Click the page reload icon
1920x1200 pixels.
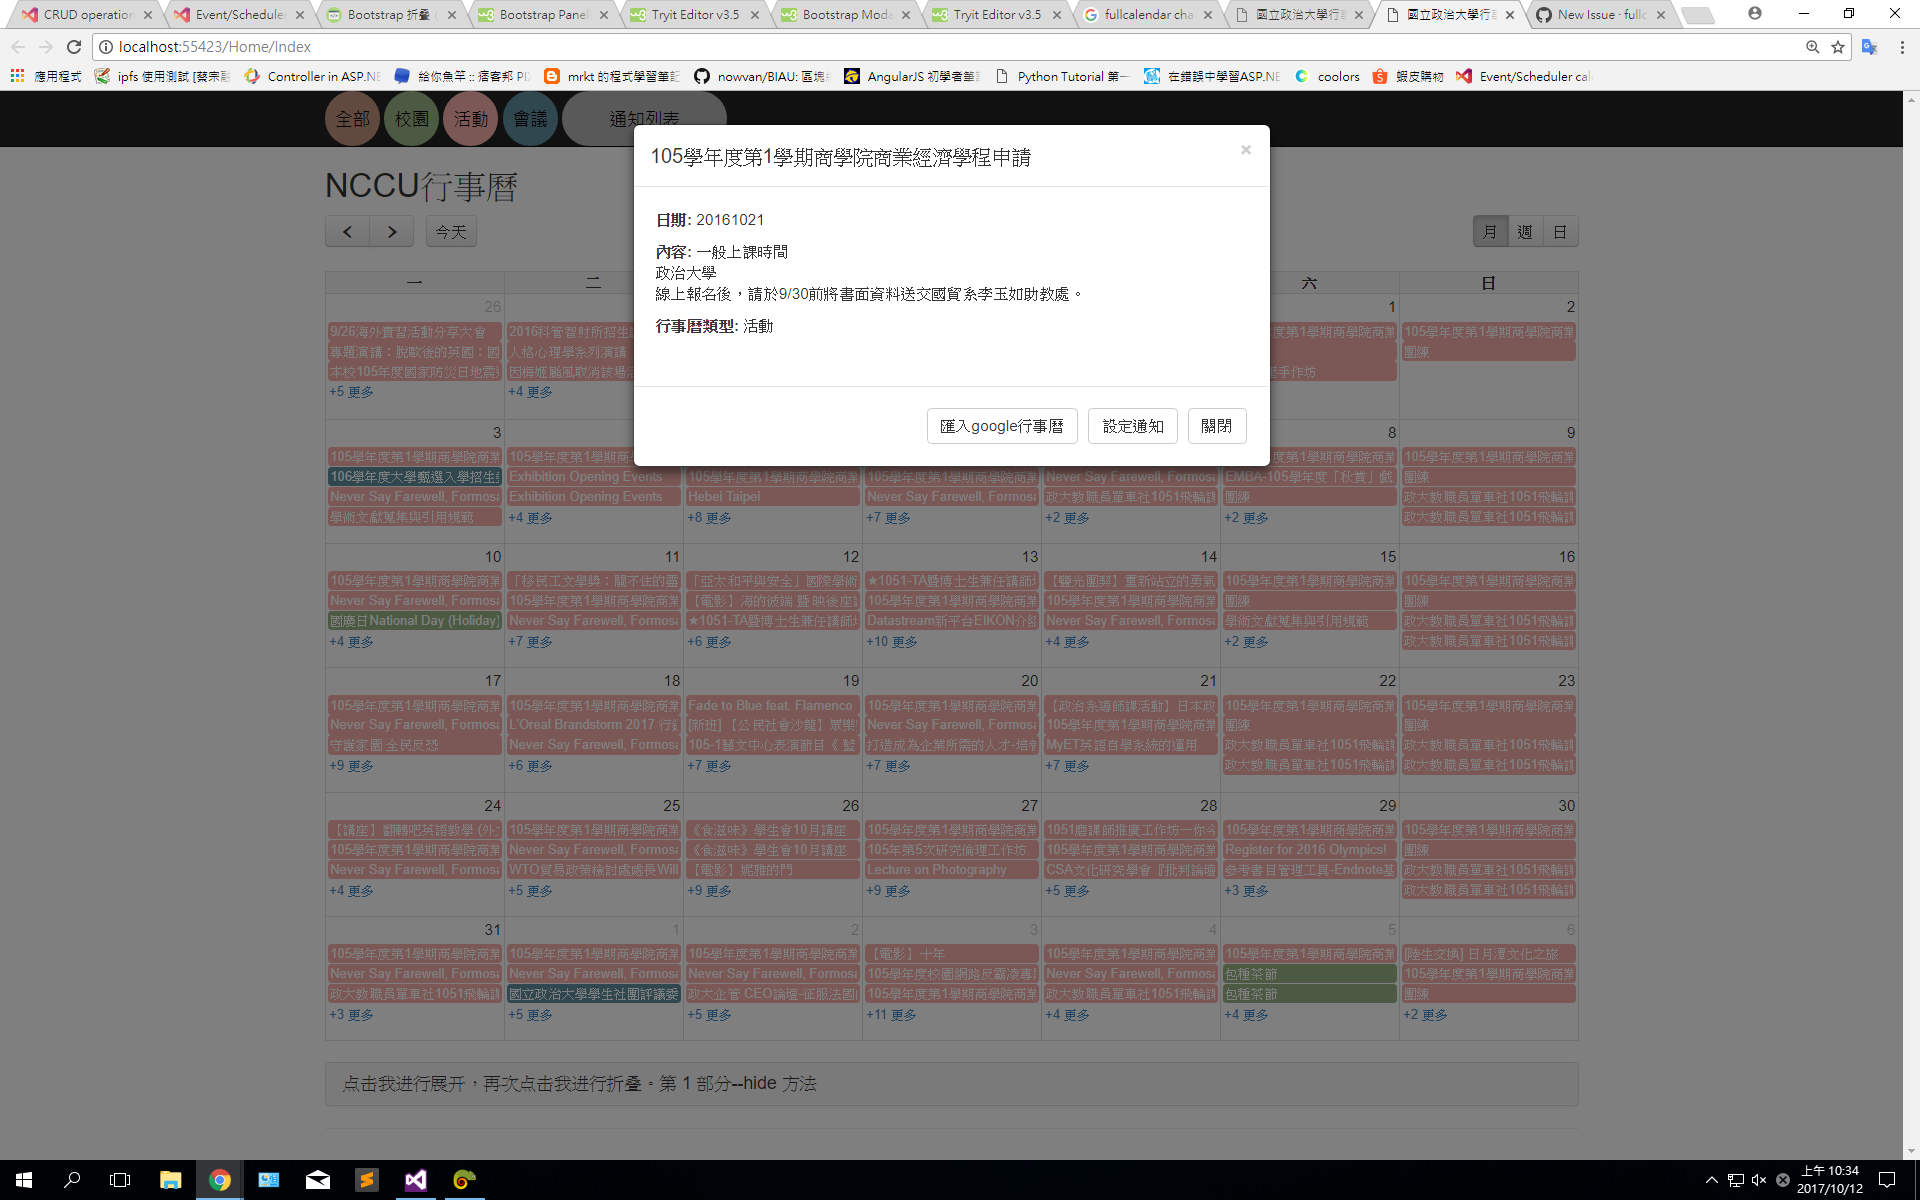click(74, 46)
